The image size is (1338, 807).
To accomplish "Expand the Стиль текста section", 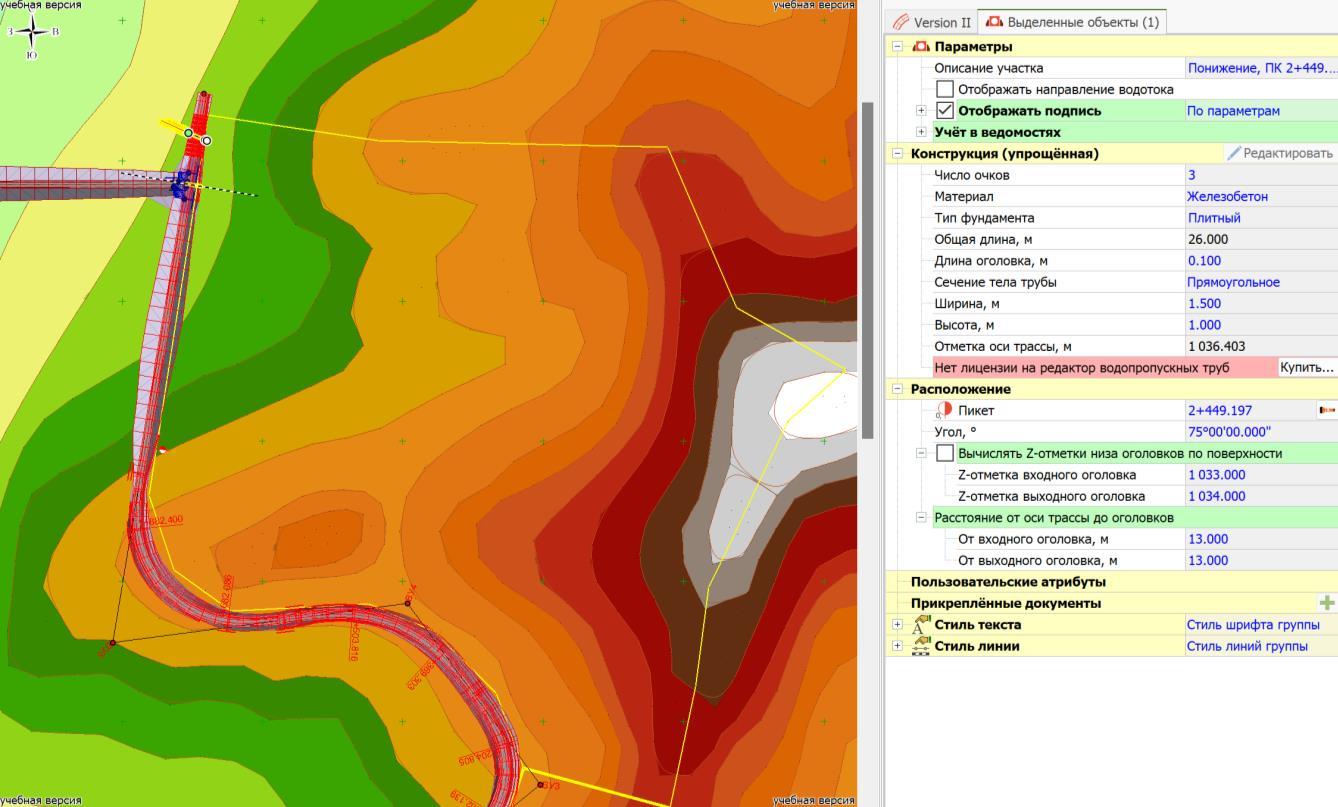I will click(x=897, y=624).
